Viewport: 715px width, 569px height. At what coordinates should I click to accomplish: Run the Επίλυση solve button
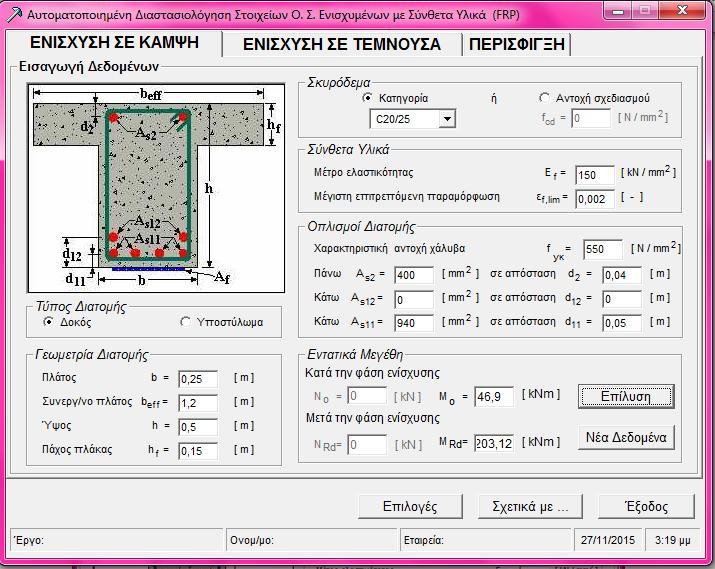tap(626, 396)
